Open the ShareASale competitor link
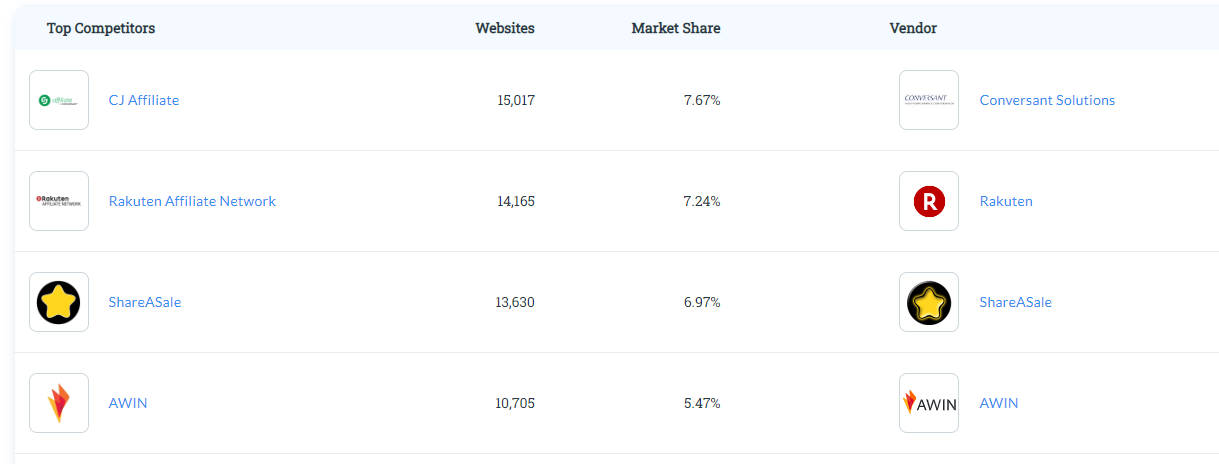This screenshot has width=1219, height=464. click(x=145, y=302)
